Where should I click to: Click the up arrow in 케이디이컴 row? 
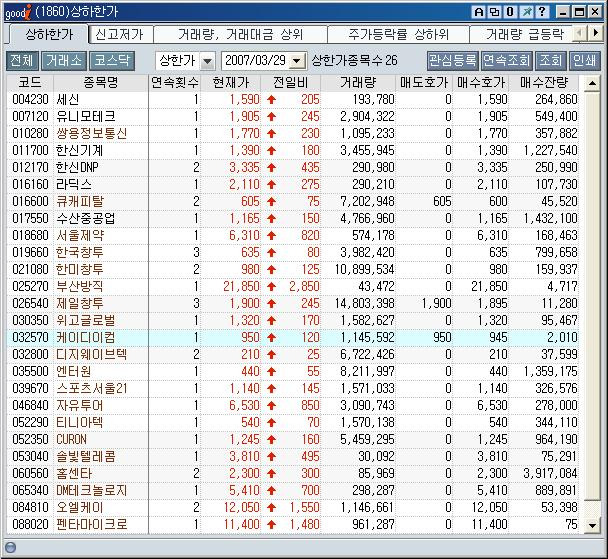271,338
